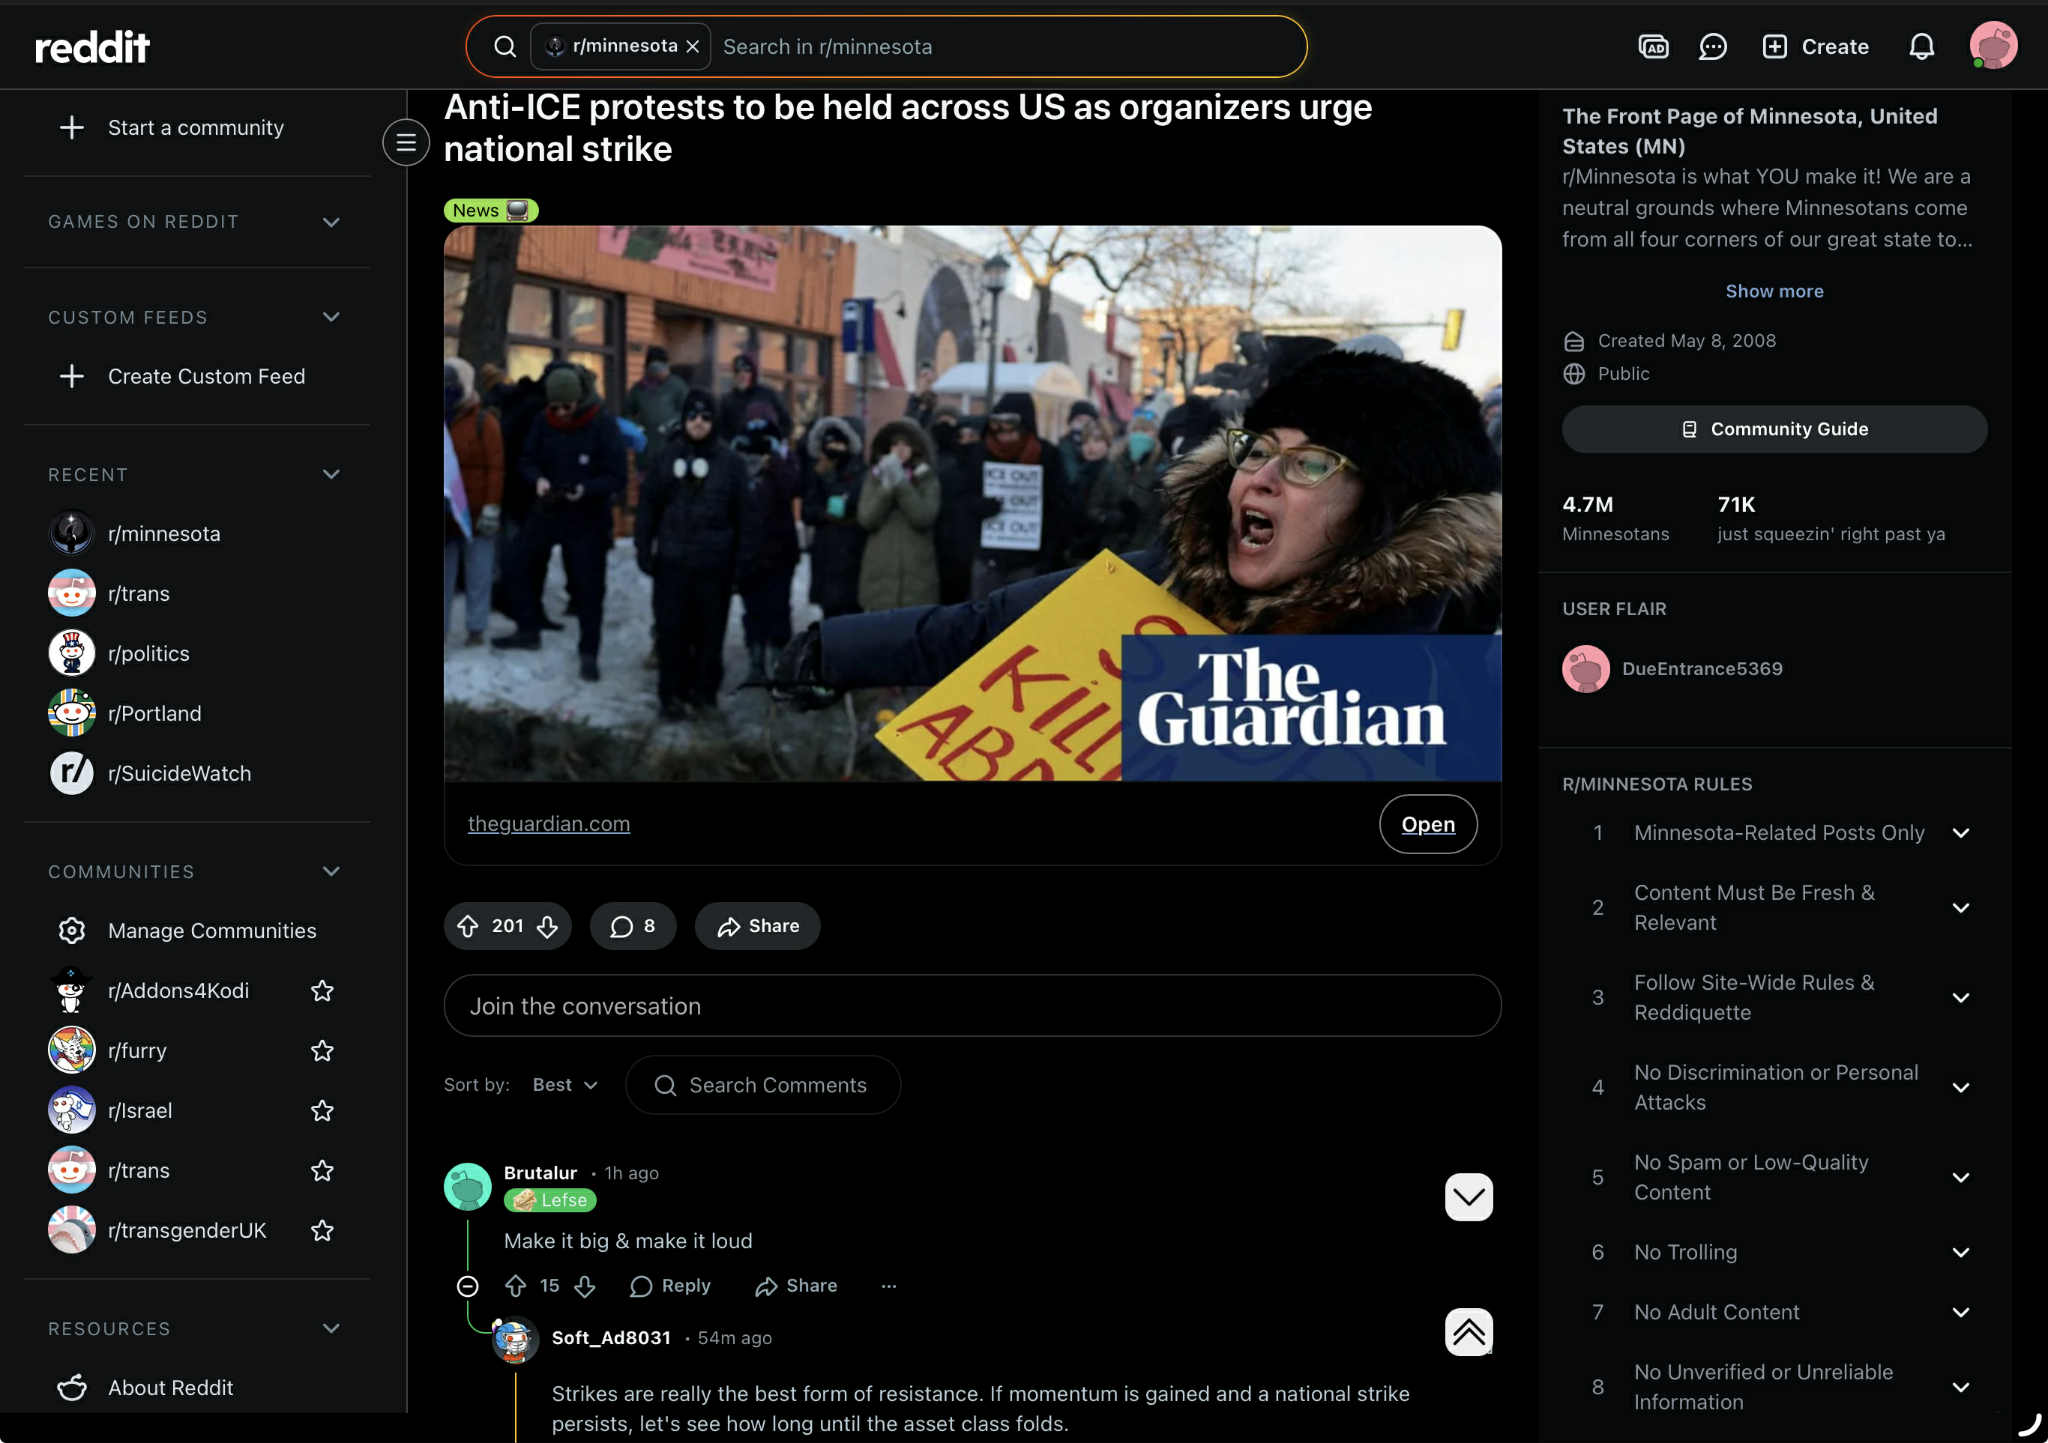Collapse the left sidebar with hamburger button
2048x1443 pixels.
pos(406,143)
